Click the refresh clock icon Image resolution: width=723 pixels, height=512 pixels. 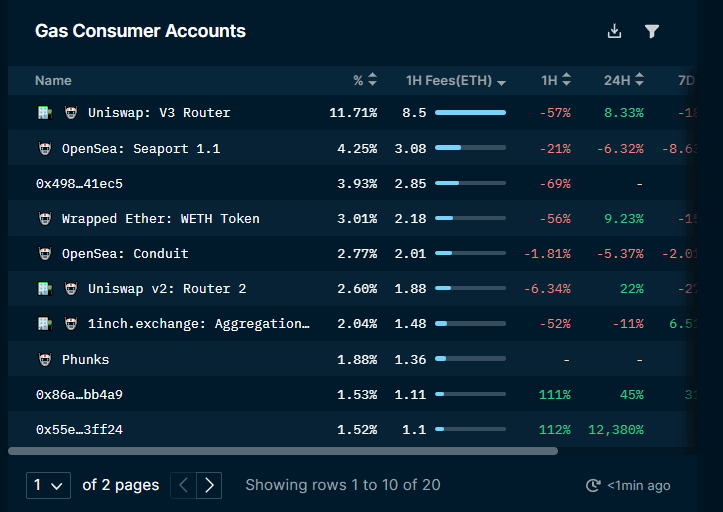pyautogui.click(x=593, y=485)
